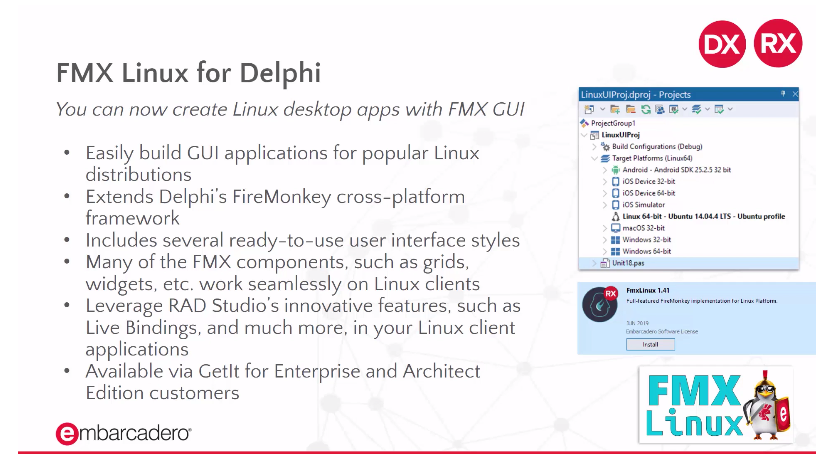Screen dimensions: 826x470
Task: Expand the Build Configurations node
Action: click(x=594, y=146)
